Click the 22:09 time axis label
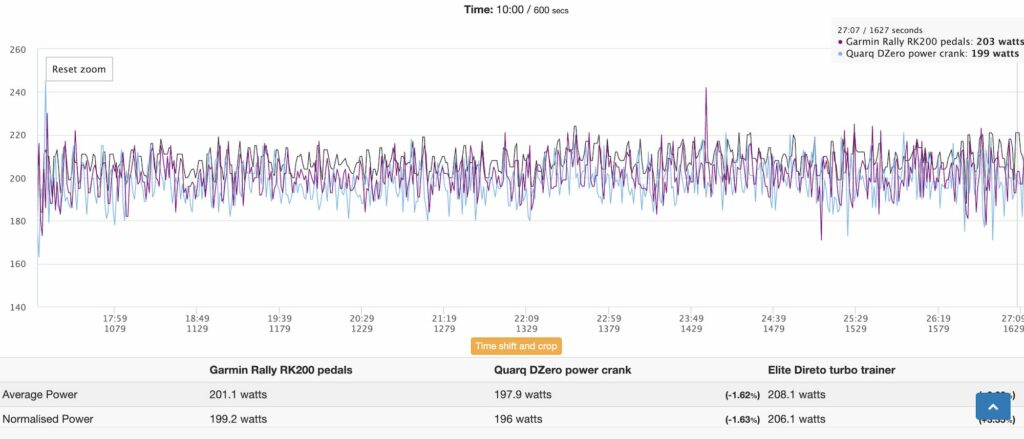Screen dimensions: 1024x439 pos(526,319)
